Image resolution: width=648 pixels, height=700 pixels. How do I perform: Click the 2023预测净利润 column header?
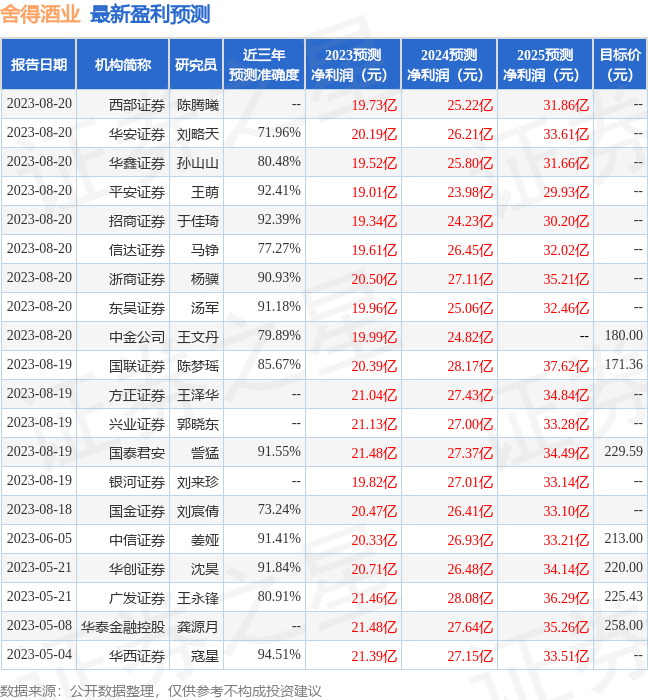pyautogui.click(x=353, y=65)
